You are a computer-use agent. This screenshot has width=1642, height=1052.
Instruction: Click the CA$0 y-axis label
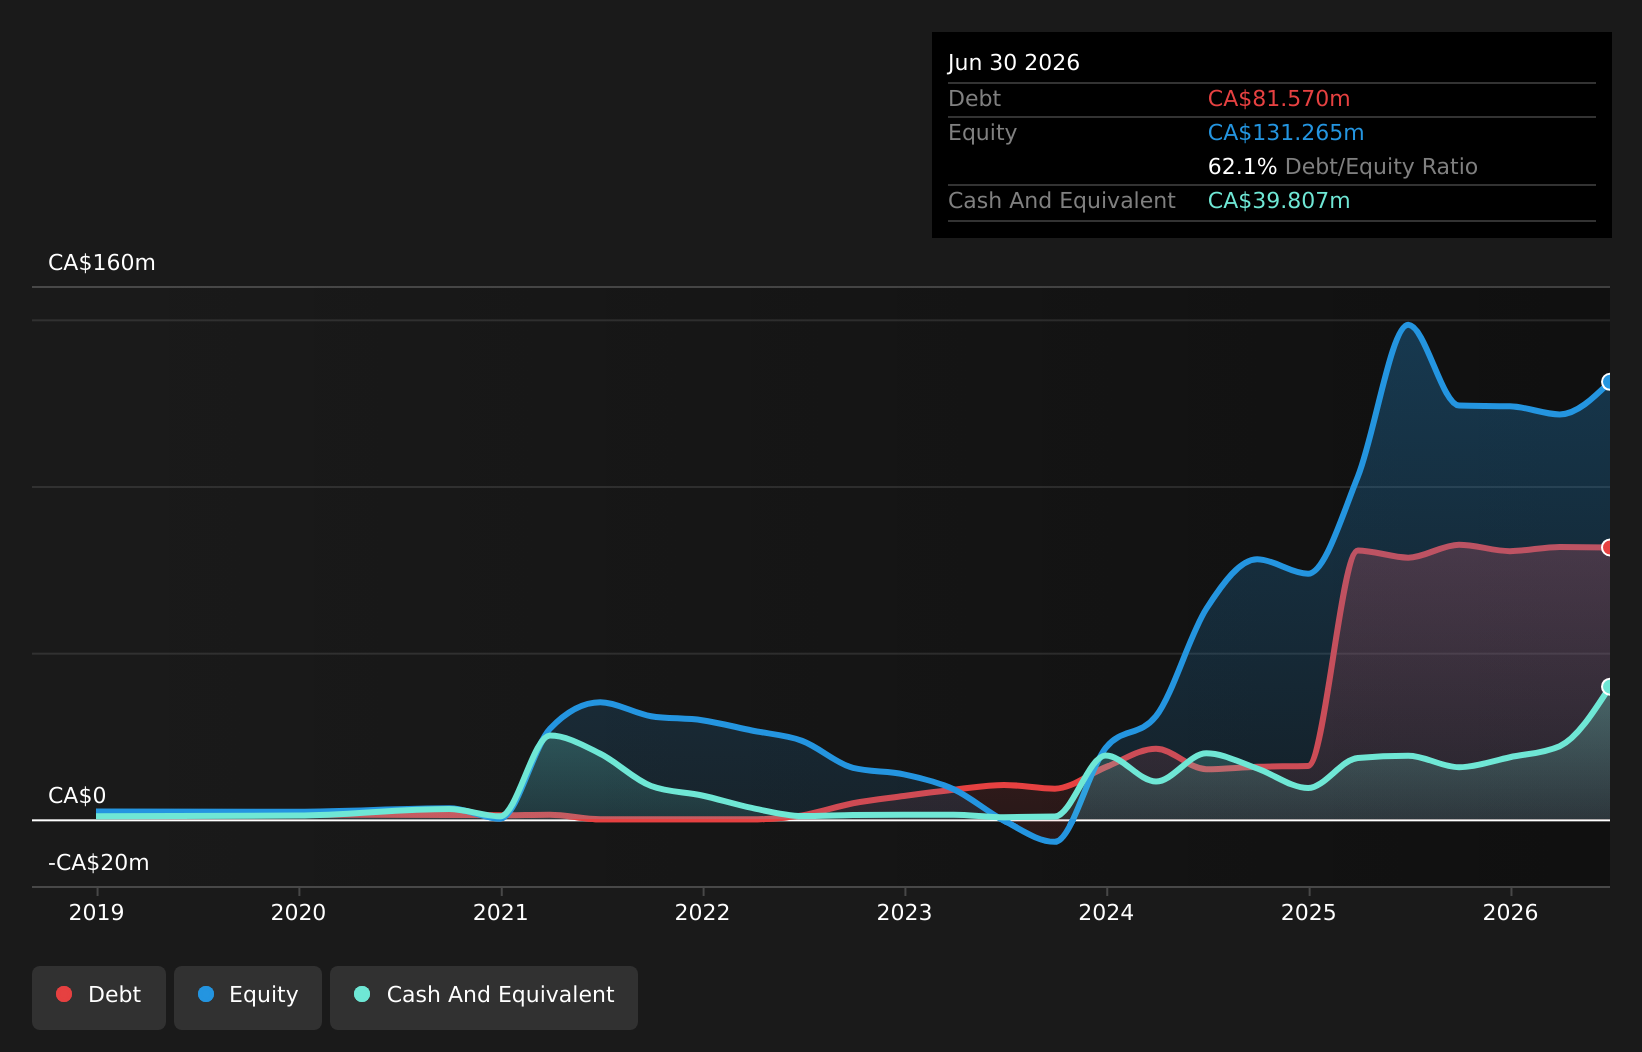coord(77,796)
